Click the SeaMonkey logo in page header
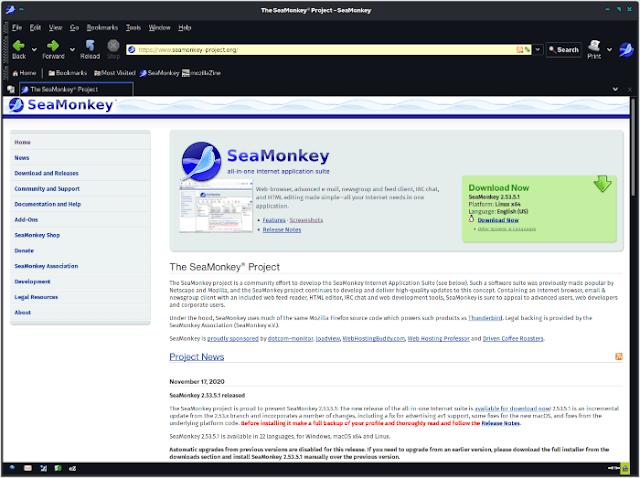Image resolution: width=640 pixels, height=478 pixels. (x=61, y=105)
